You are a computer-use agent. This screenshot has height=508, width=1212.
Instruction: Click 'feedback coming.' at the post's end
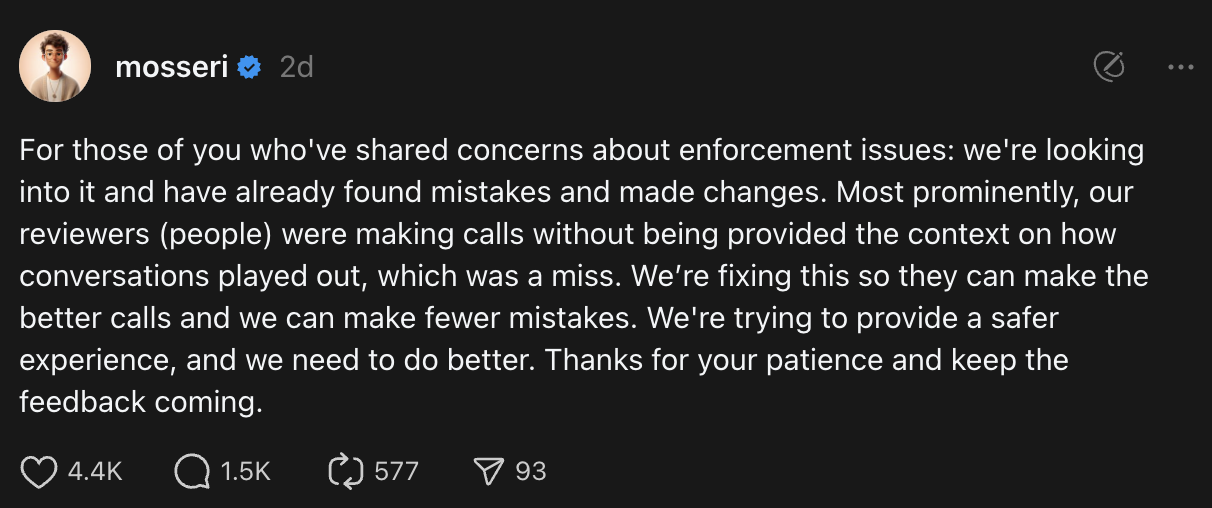tap(141, 402)
